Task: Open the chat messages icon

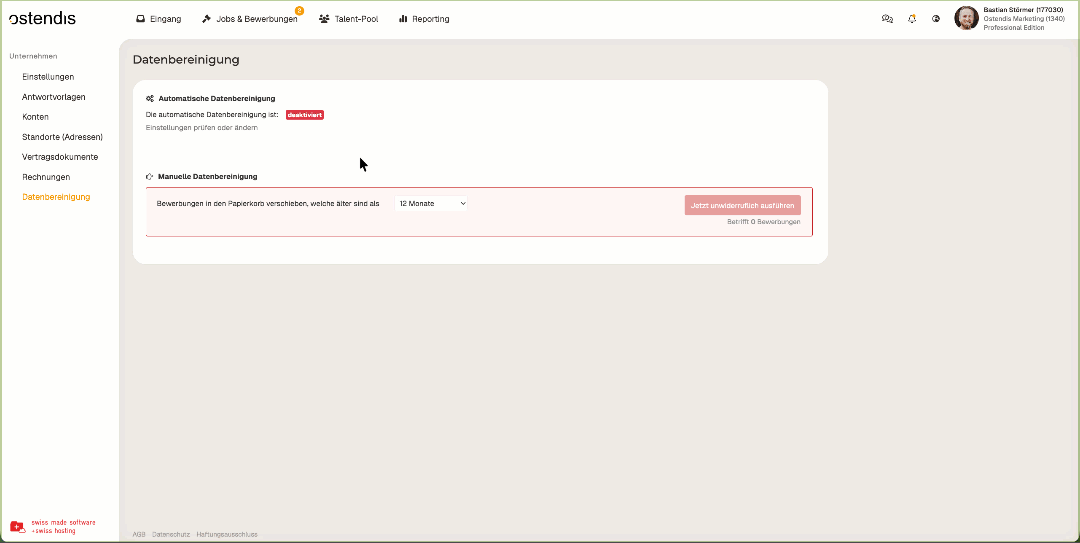Action: (887, 19)
